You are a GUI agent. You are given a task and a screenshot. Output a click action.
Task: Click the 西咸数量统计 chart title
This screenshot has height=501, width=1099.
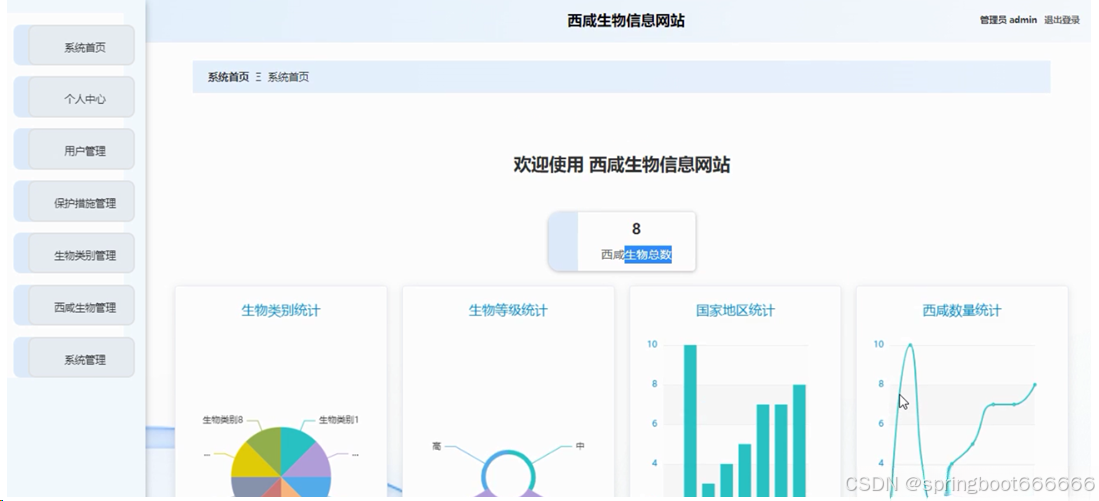click(x=962, y=310)
